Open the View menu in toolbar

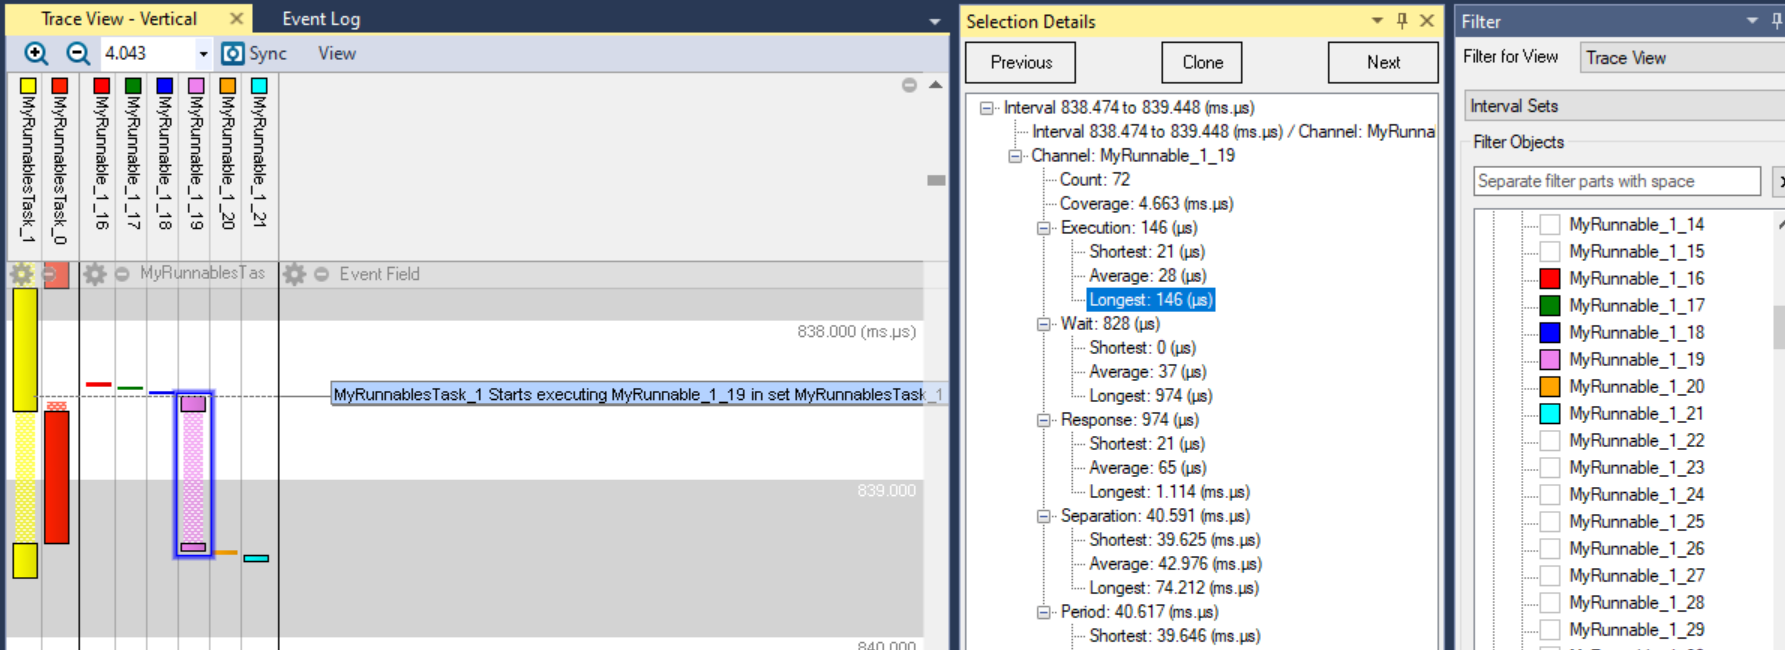337,54
